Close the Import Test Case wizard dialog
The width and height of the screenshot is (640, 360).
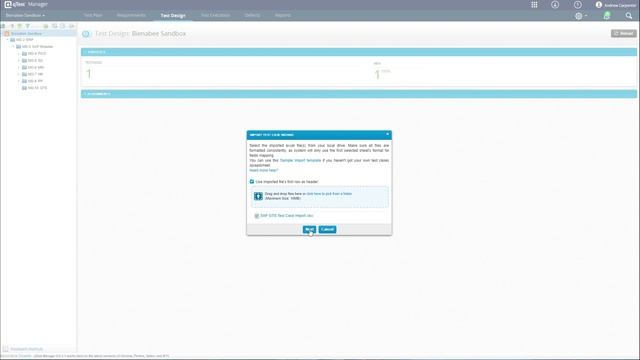387,134
